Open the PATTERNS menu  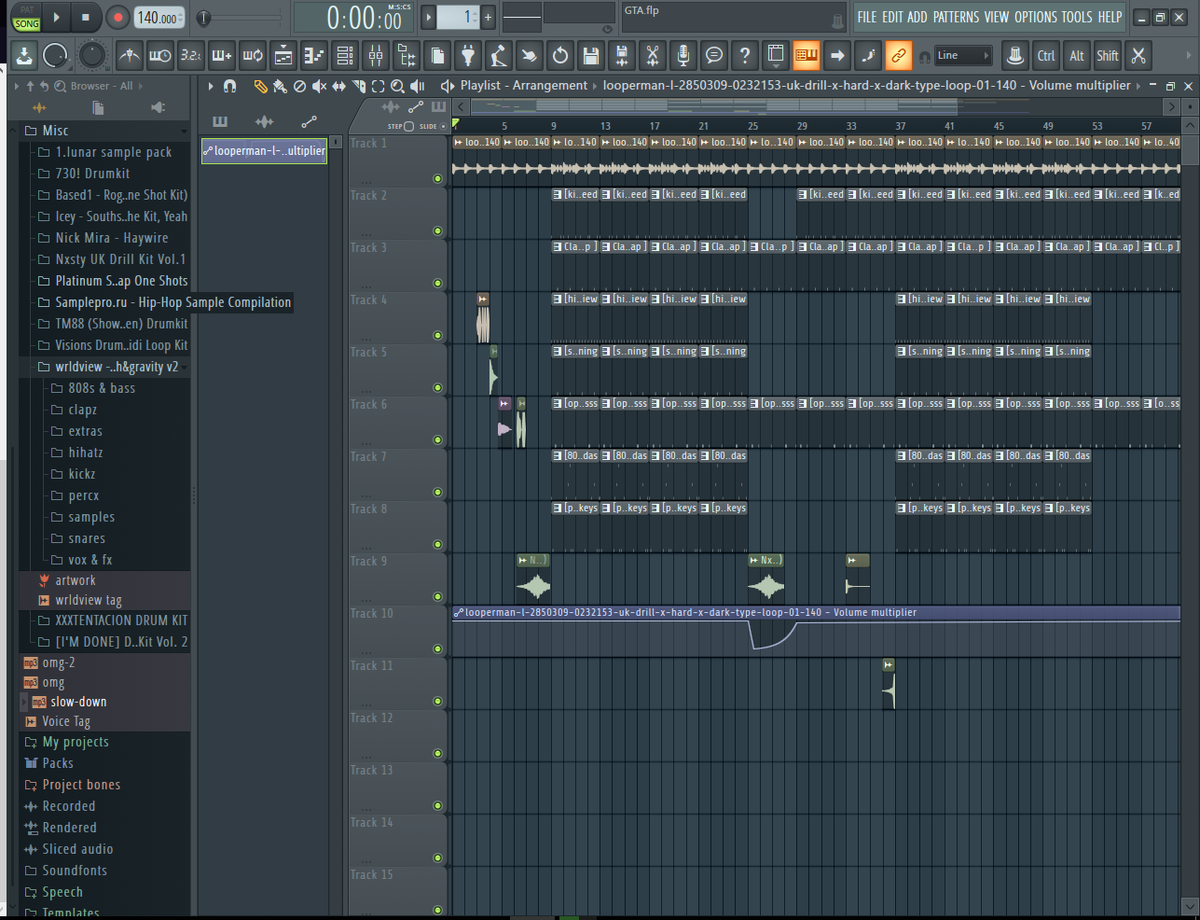pyautogui.click(x=956, y=17)
